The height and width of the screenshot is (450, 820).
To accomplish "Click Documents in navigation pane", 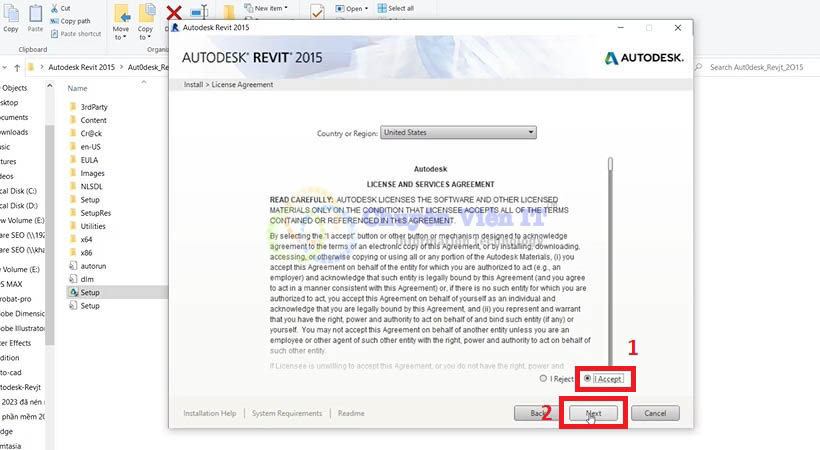I will tap(14, 117).
